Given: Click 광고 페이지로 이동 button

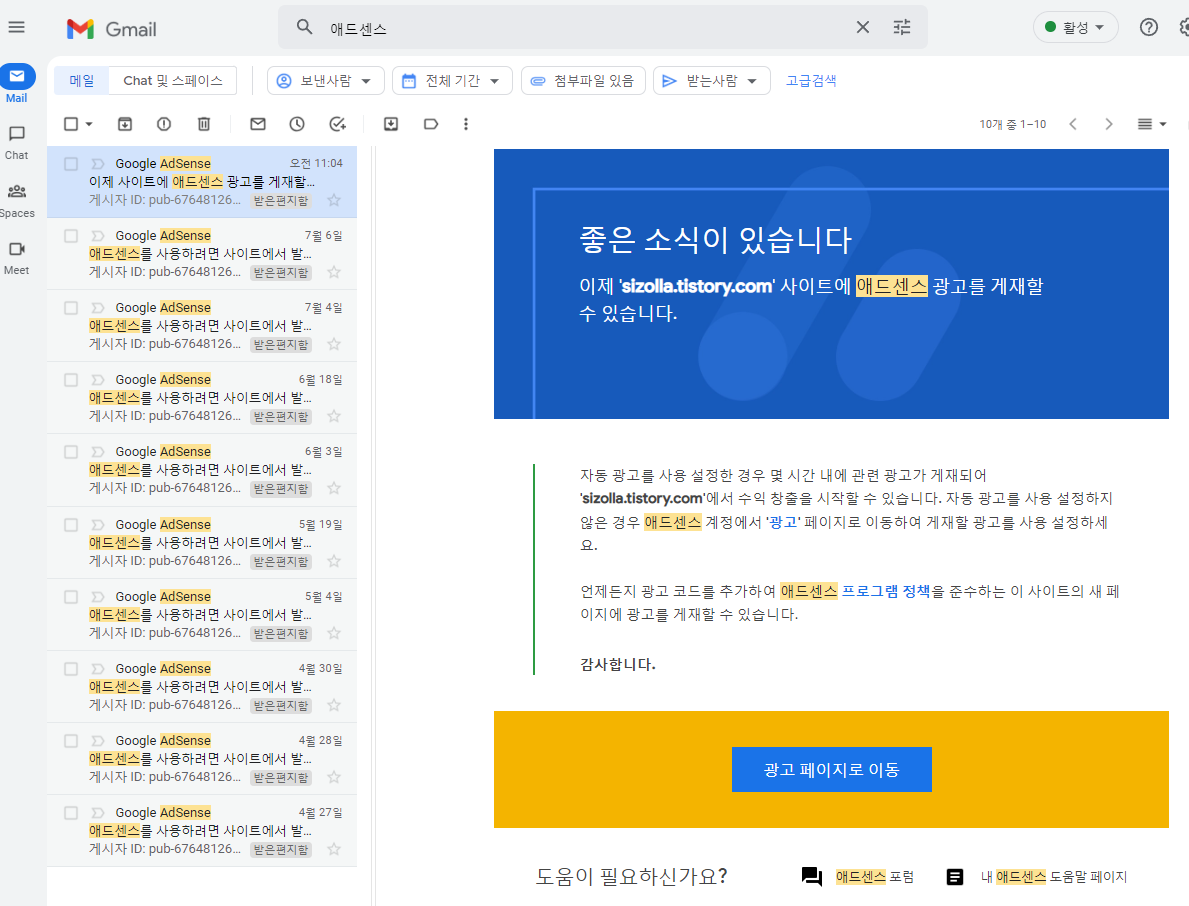Looking at the screenshot, I should (x=831, y=770).
